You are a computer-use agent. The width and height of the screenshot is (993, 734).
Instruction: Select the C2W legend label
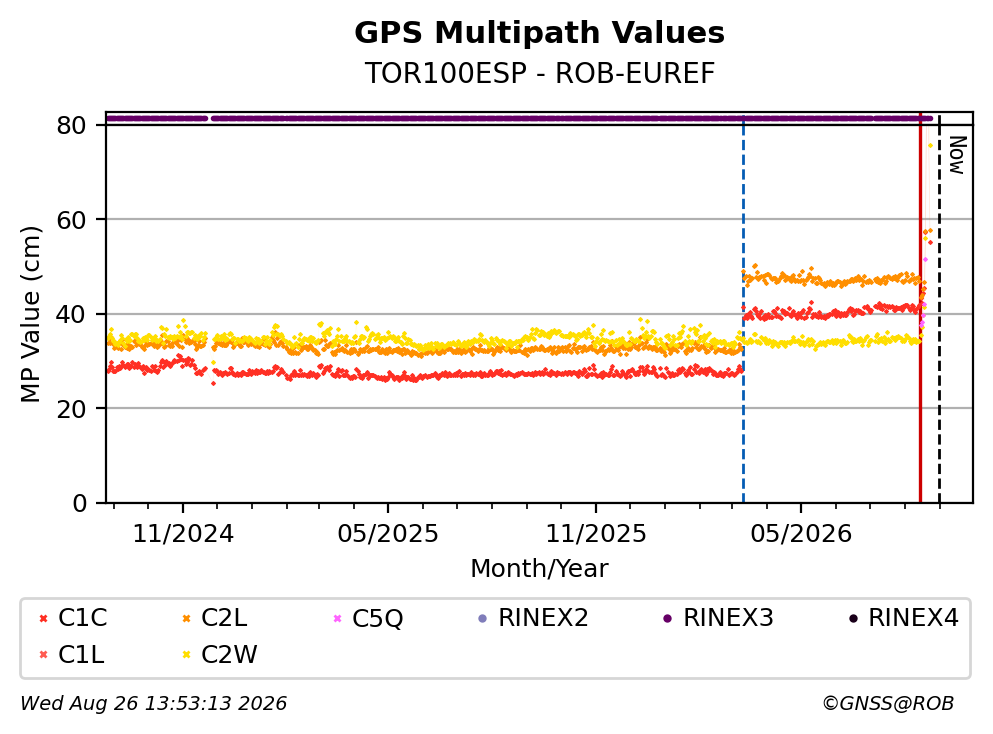(229, 655)
